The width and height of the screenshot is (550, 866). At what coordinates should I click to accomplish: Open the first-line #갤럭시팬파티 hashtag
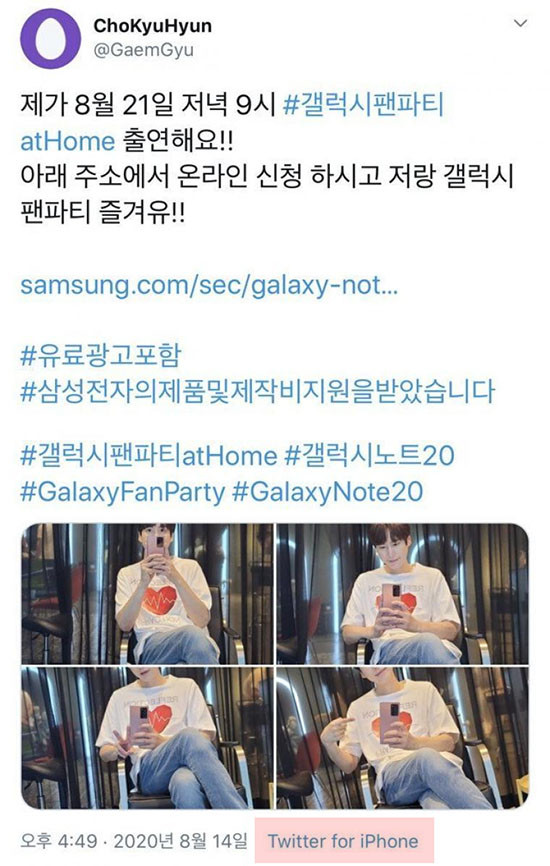pyautogui.click(x=363, y=105)
